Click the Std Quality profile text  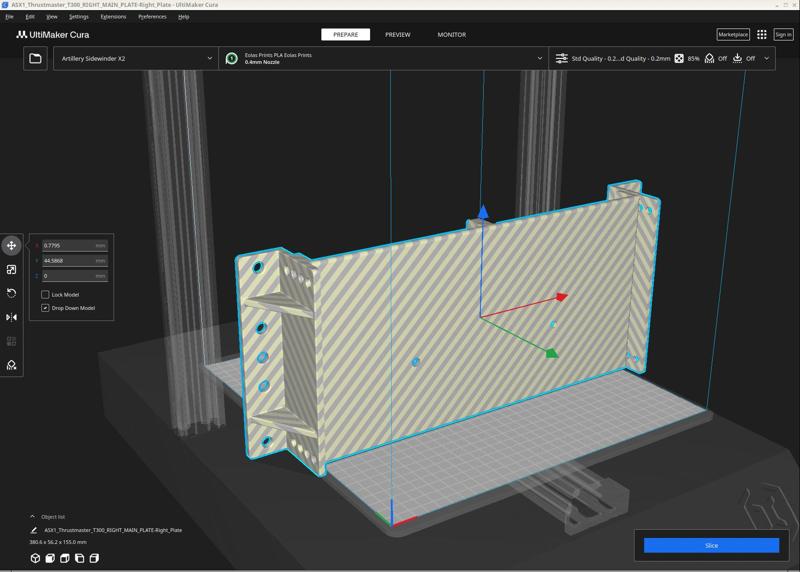tap(620, 59)
